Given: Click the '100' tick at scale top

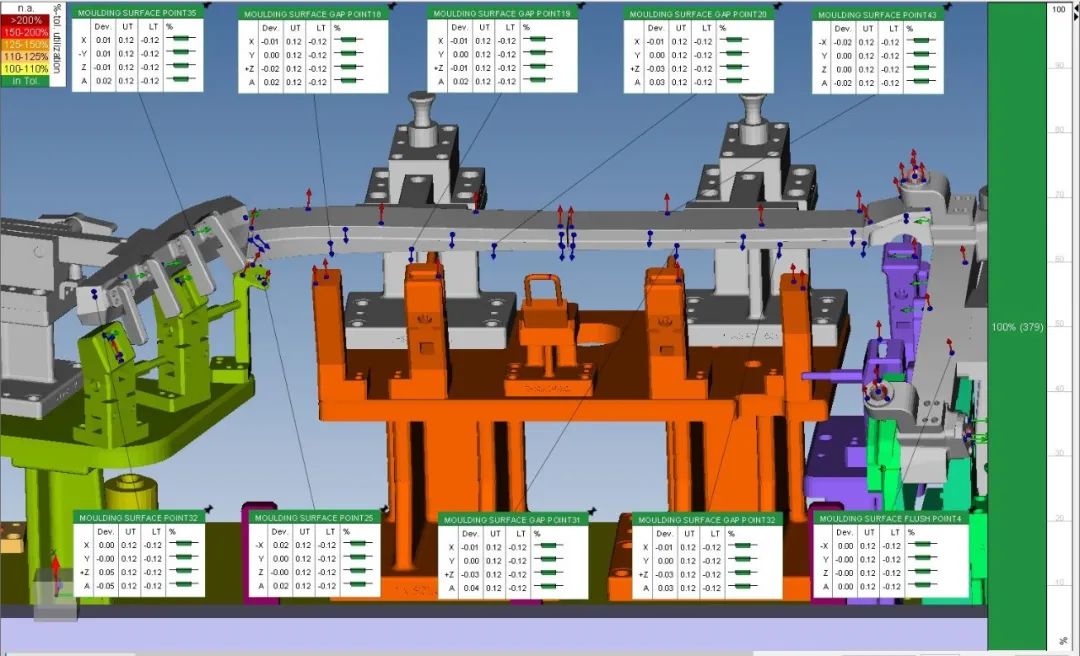Looking at the screenshot, I should 1059,9.
